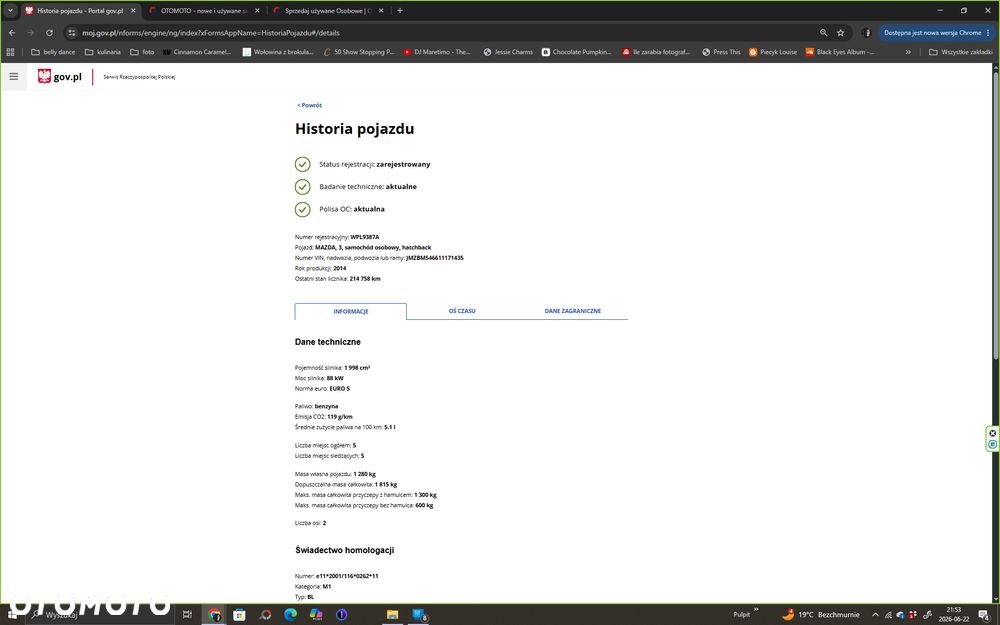The width and height of the screenshot is (1000, 625).
Task: Close the Historia pojazdu browser tab
Action: 133,11
